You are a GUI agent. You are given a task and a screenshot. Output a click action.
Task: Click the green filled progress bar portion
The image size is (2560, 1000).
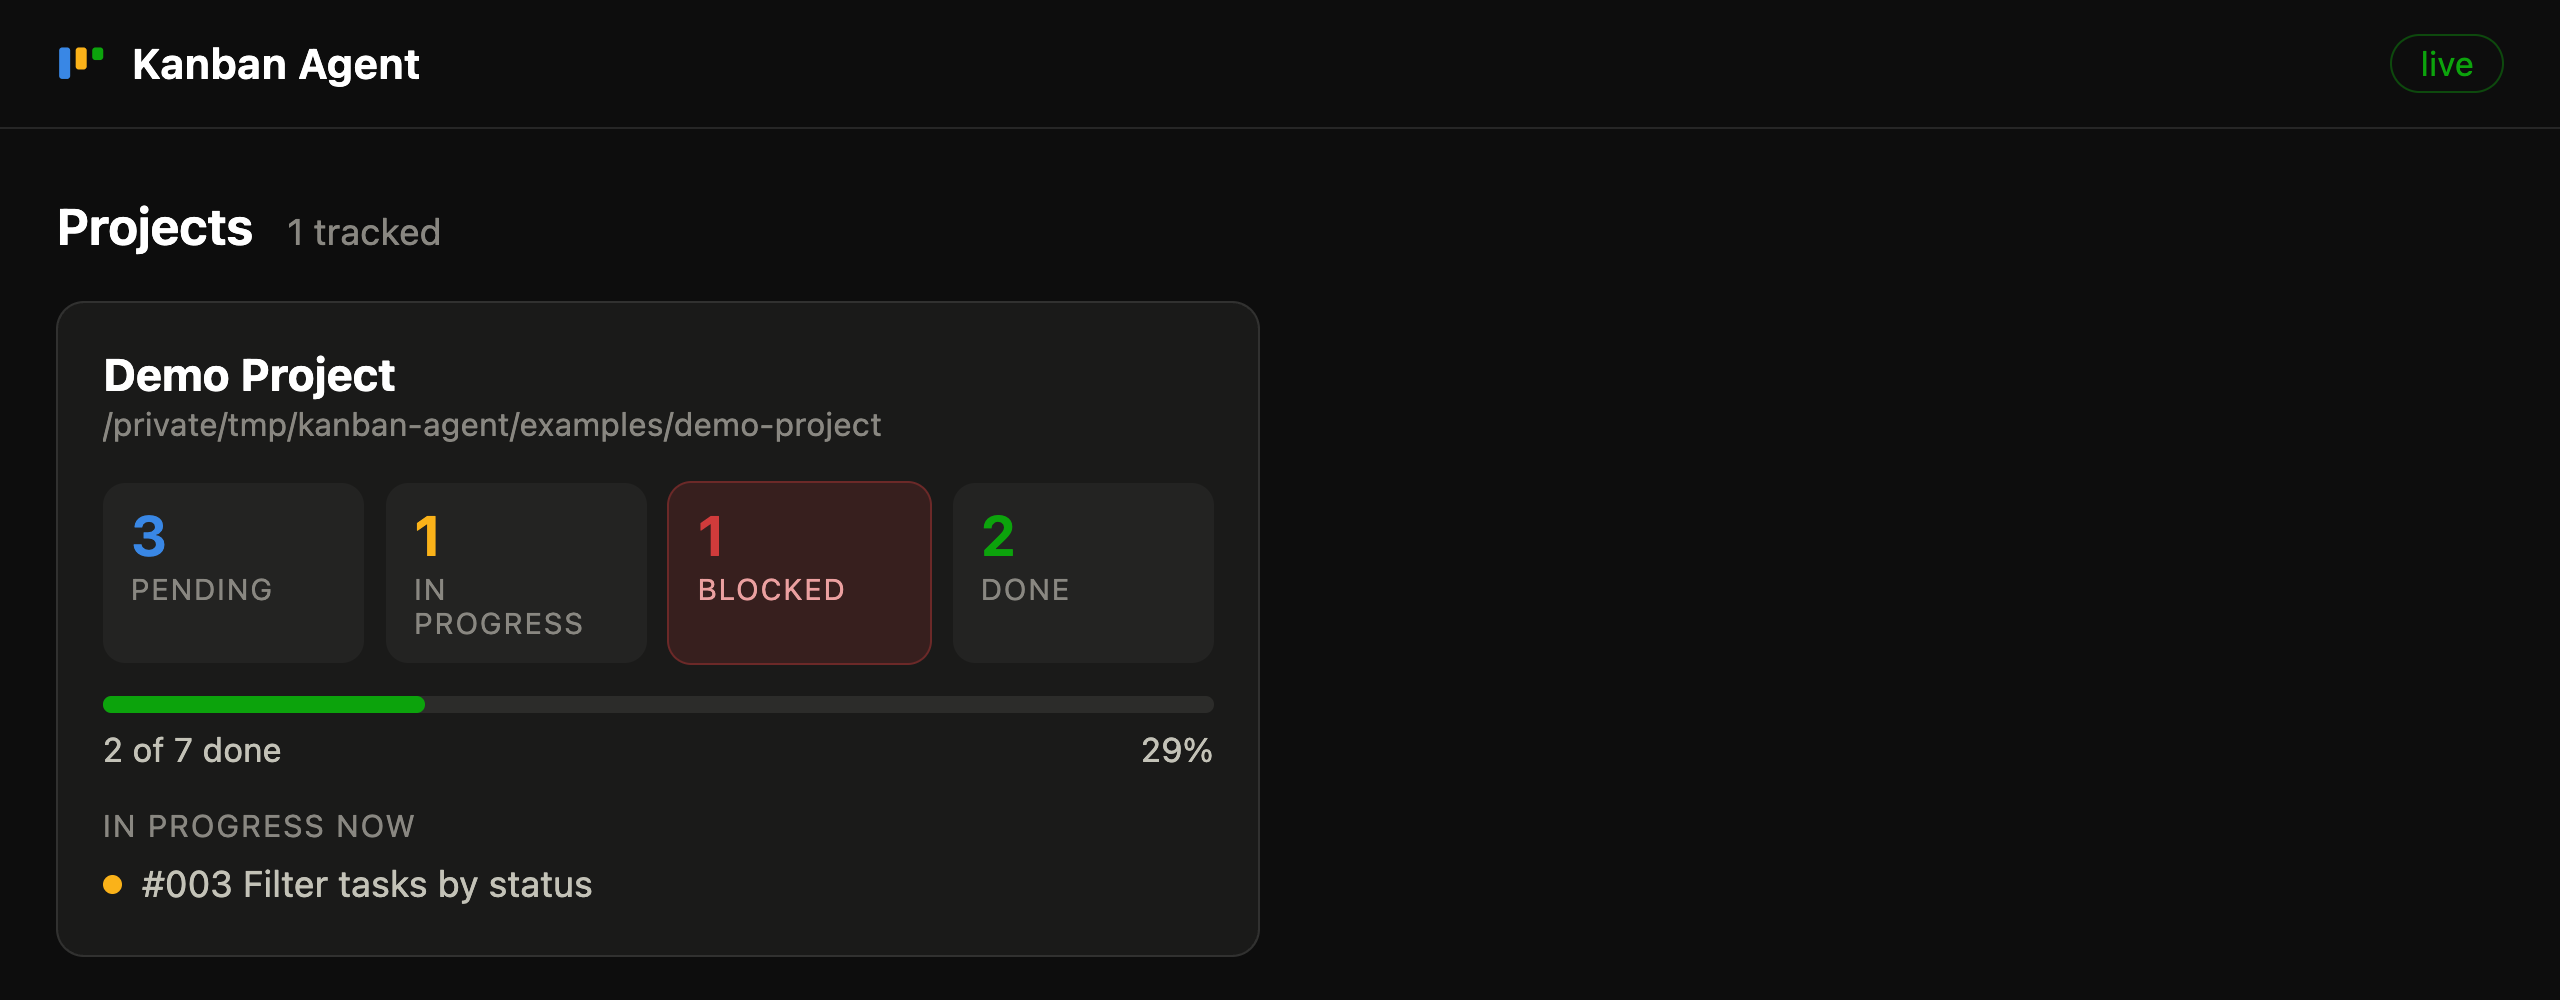[x=264, y=704]
